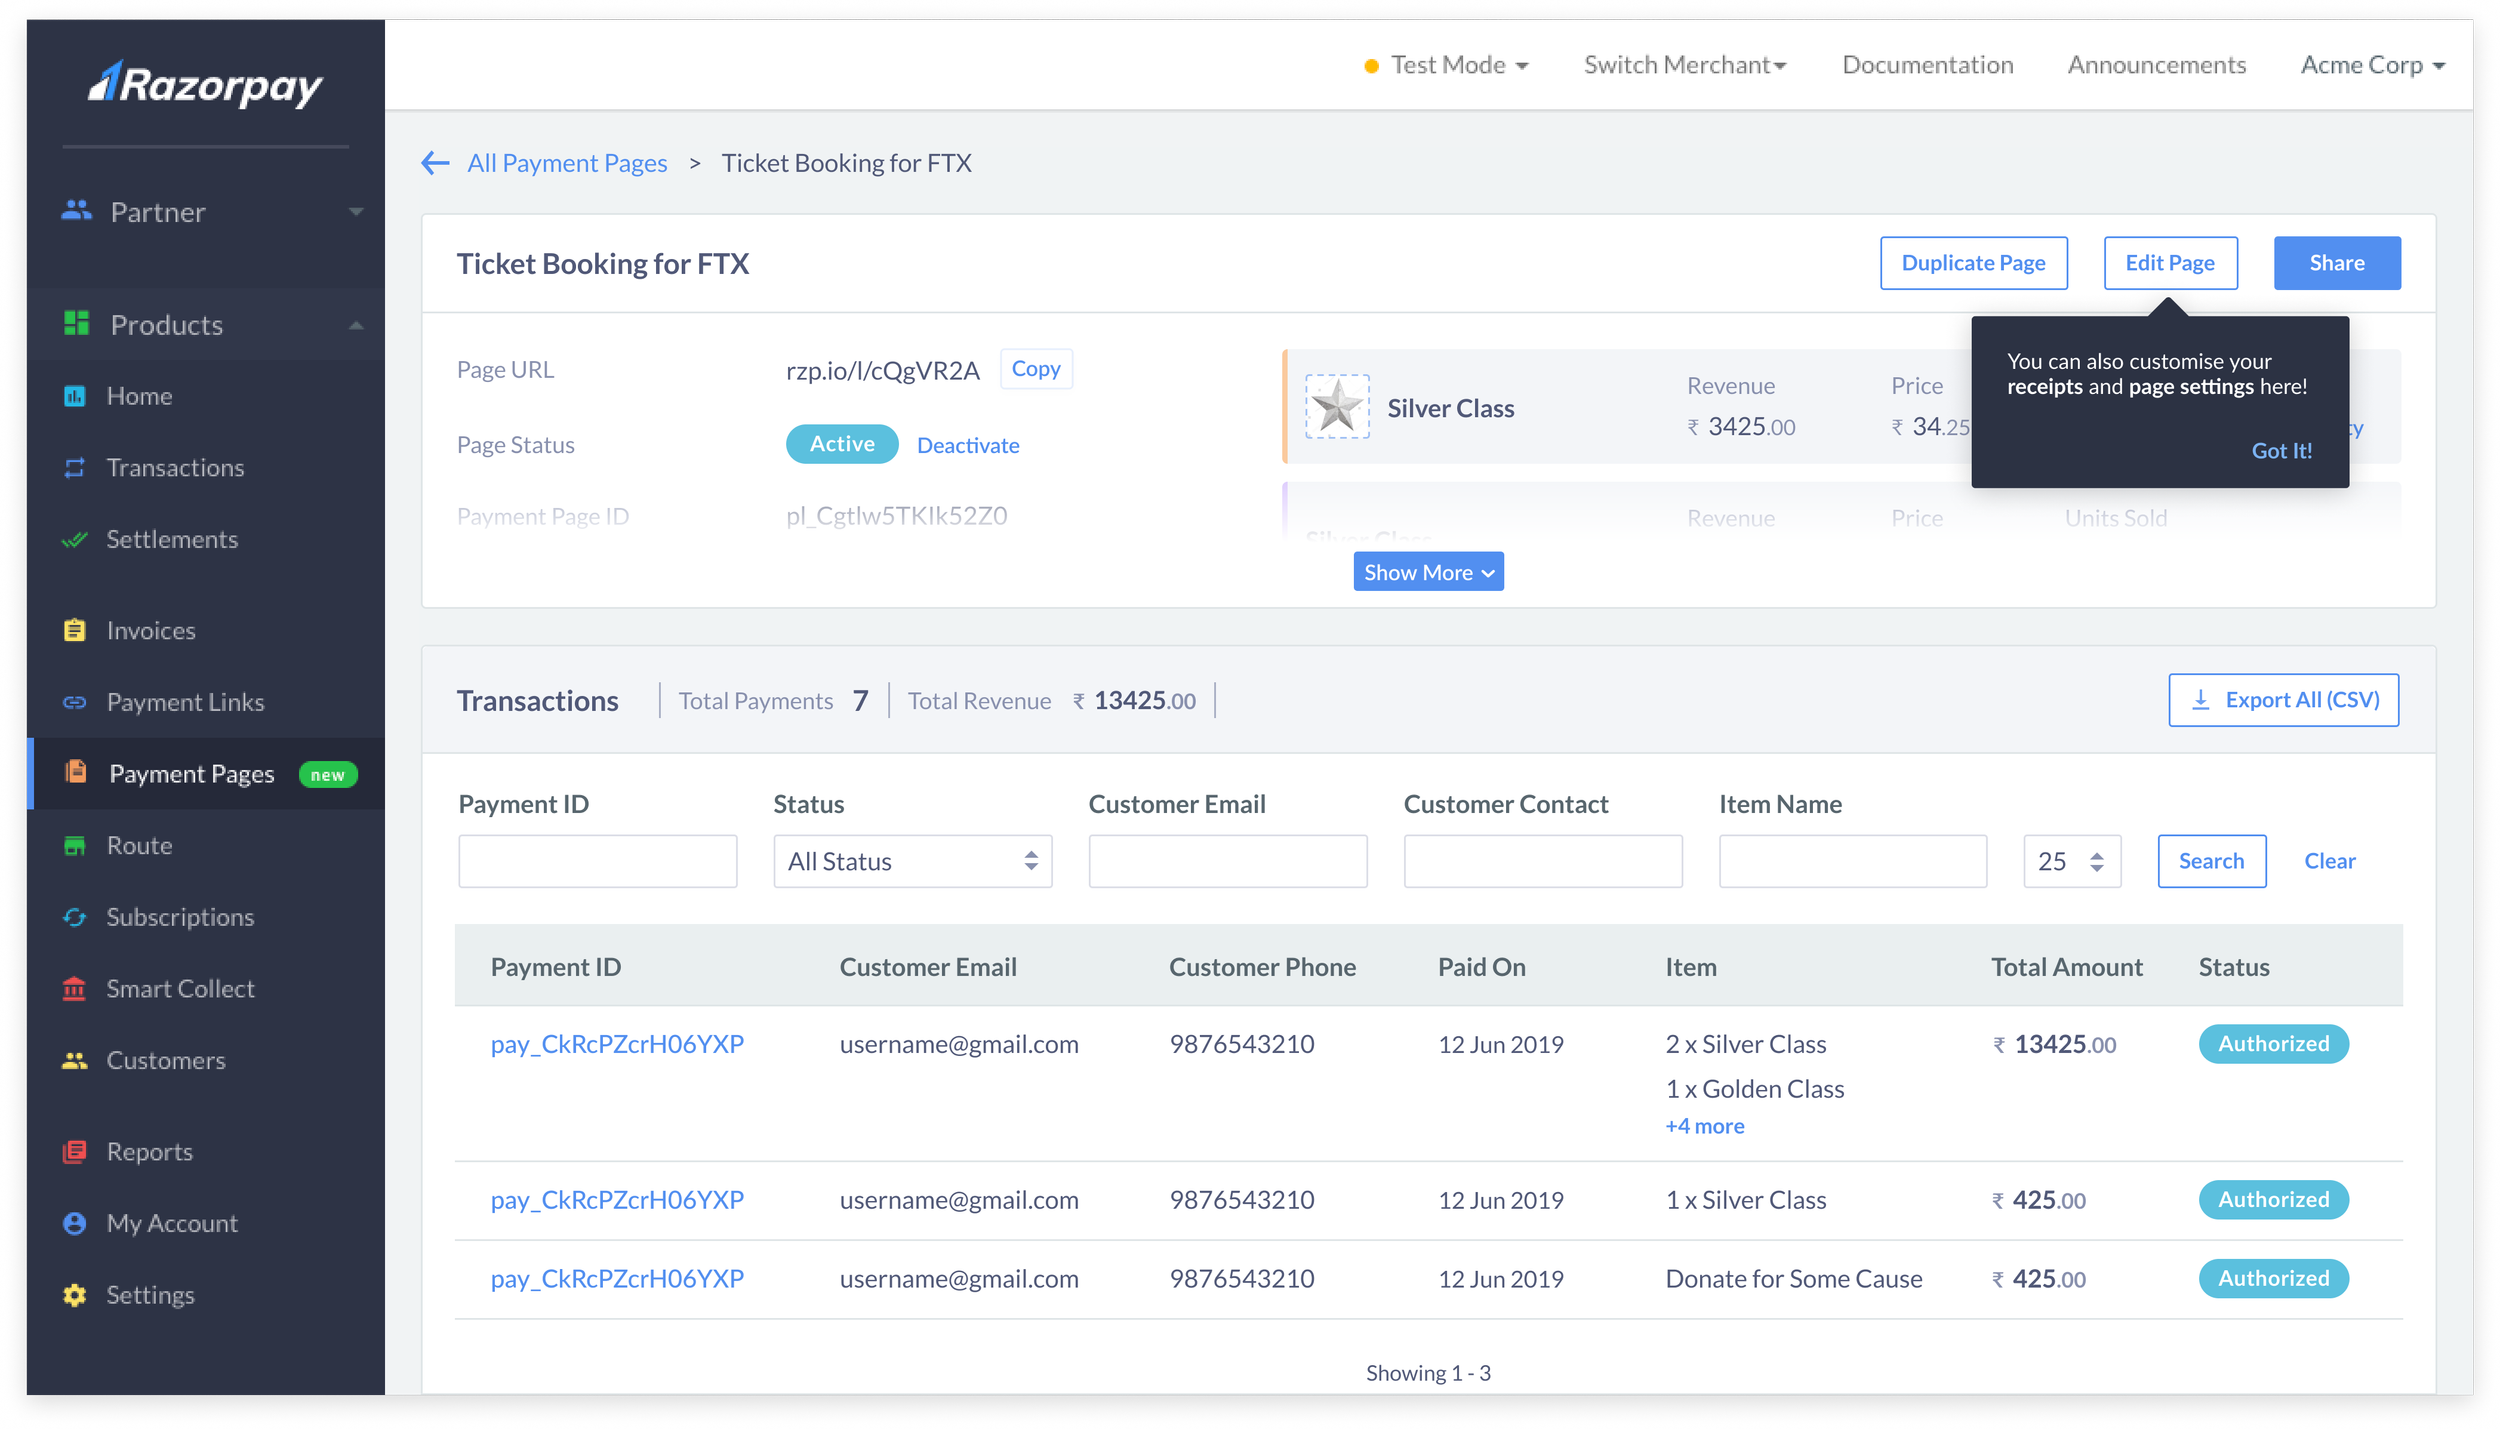Viewport: 2500px width, 1429px height.
Task: Click the Settlements checkmark icon
Action: [75, 540]
